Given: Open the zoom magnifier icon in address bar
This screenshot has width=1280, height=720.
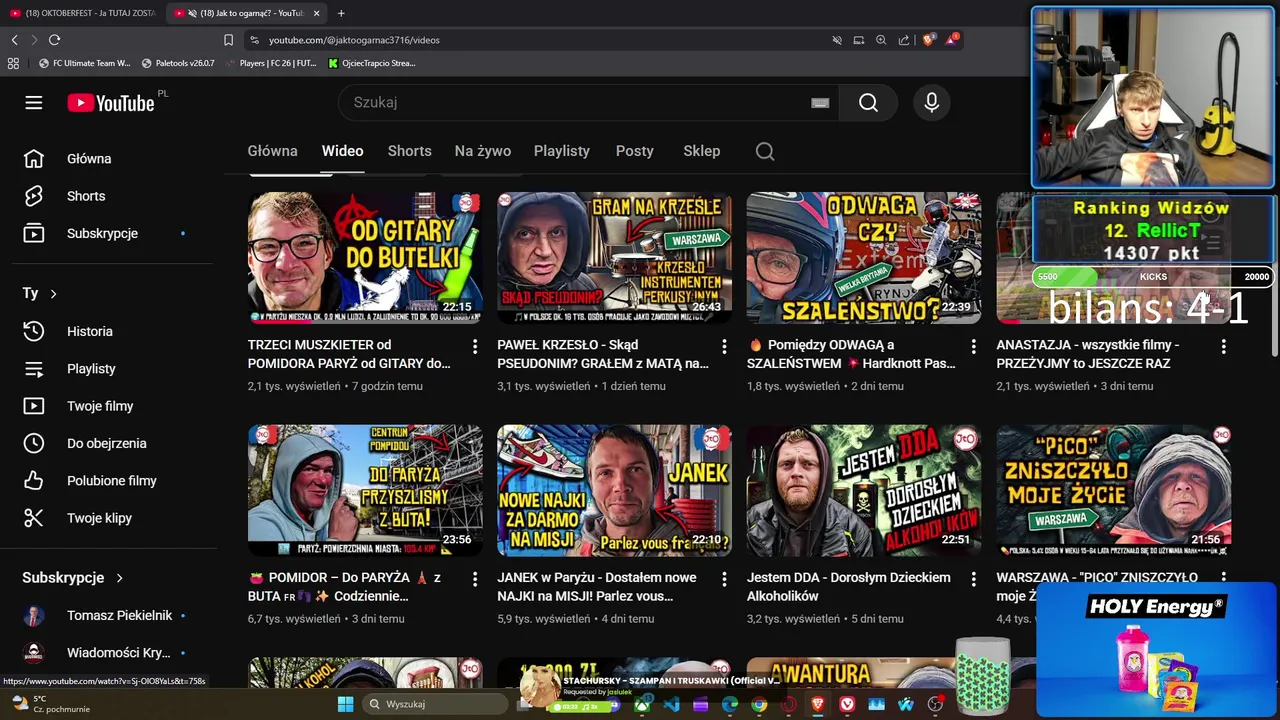Looking at the screenshot, I should [881, 40].
